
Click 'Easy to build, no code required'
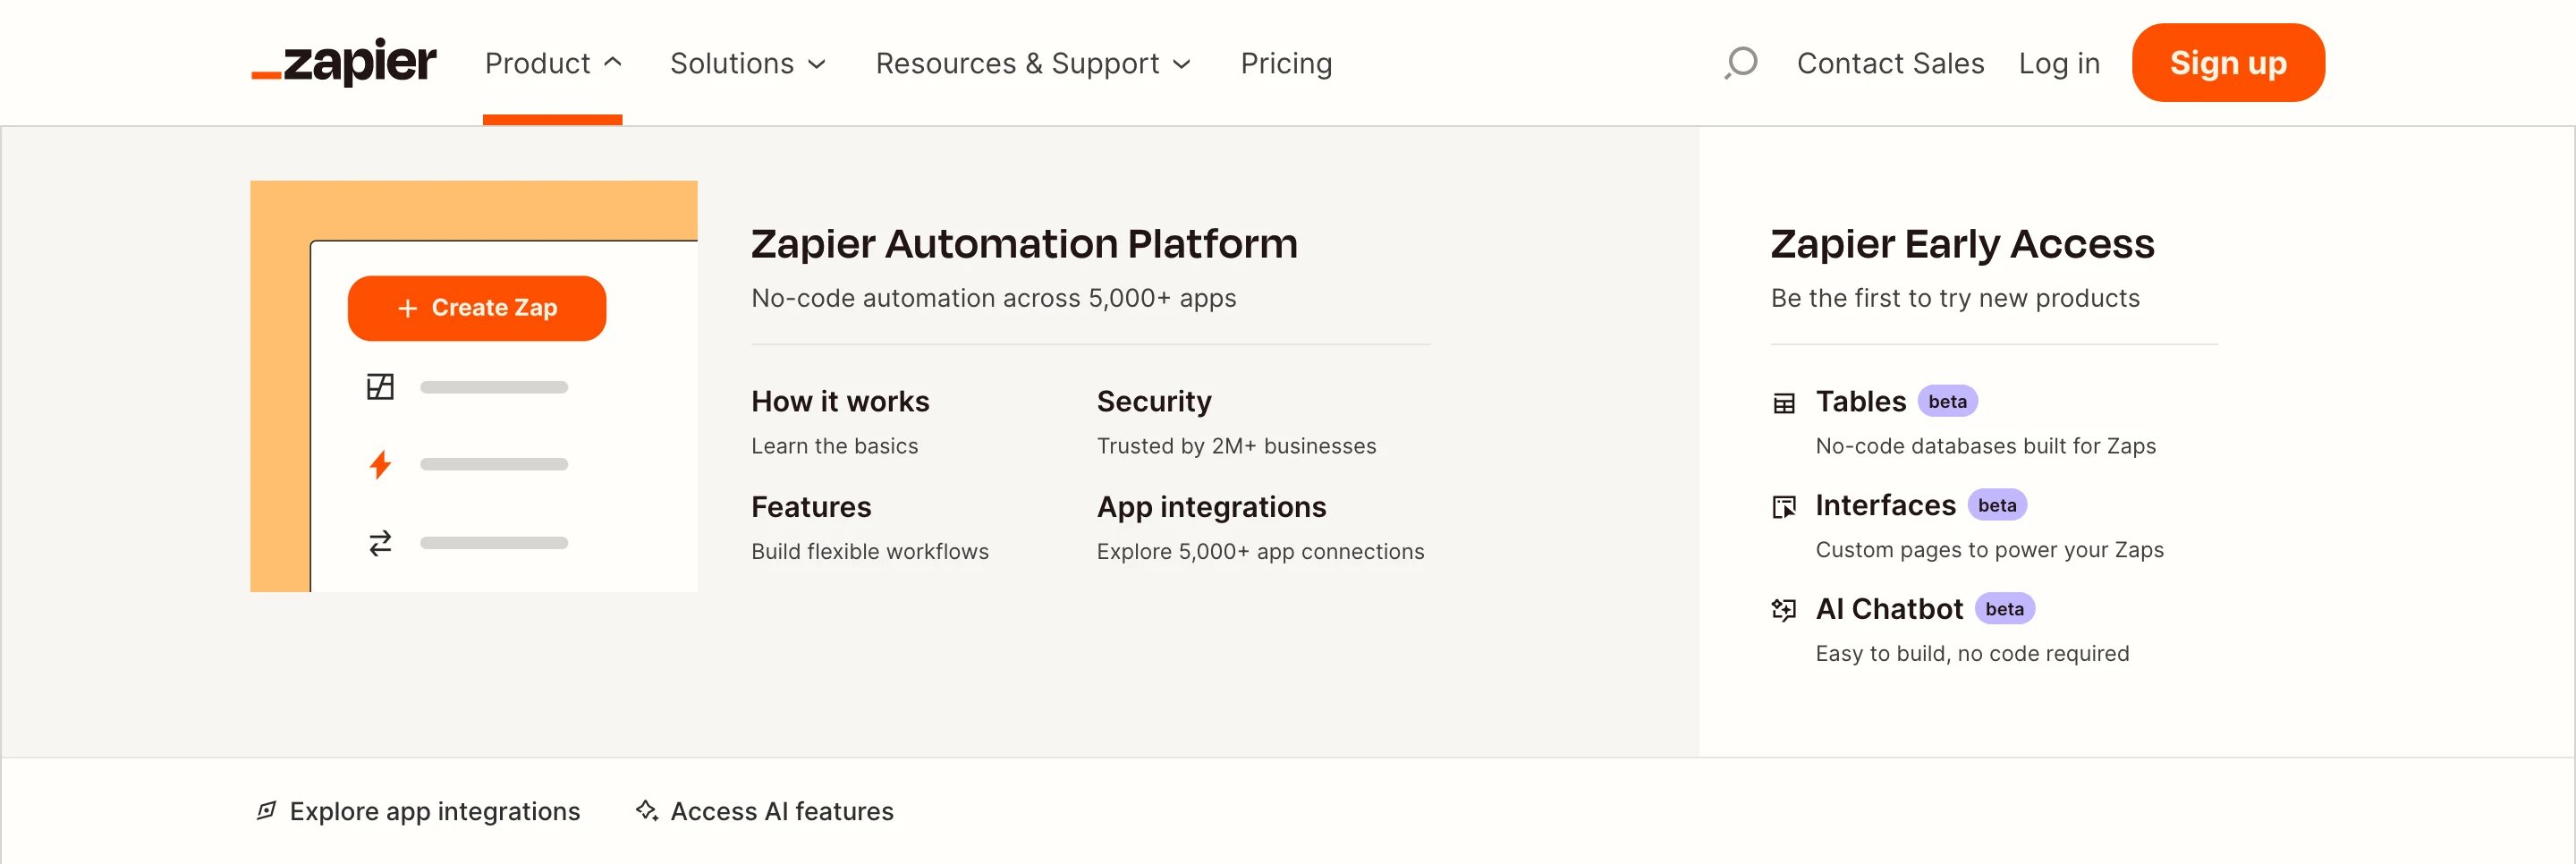click(x=1972, y=654)
